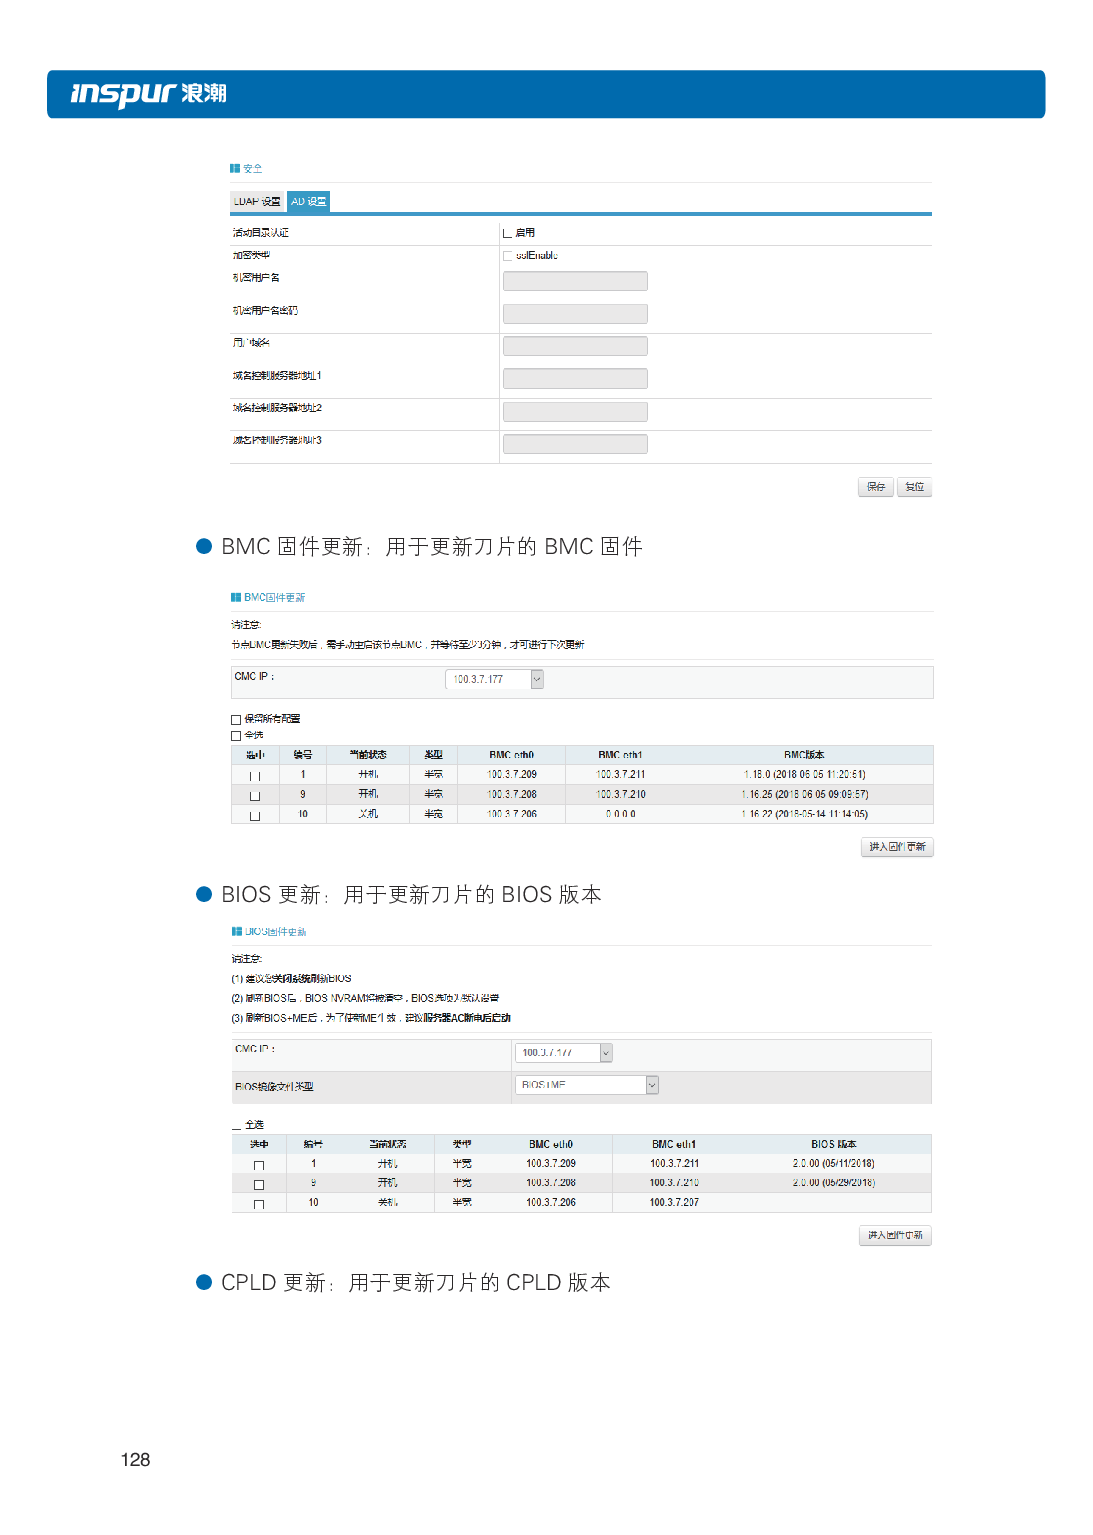Click the BMC固件更新 panel title icon
Viewport: 1093px width, 1535px height.
pos(236,598)
